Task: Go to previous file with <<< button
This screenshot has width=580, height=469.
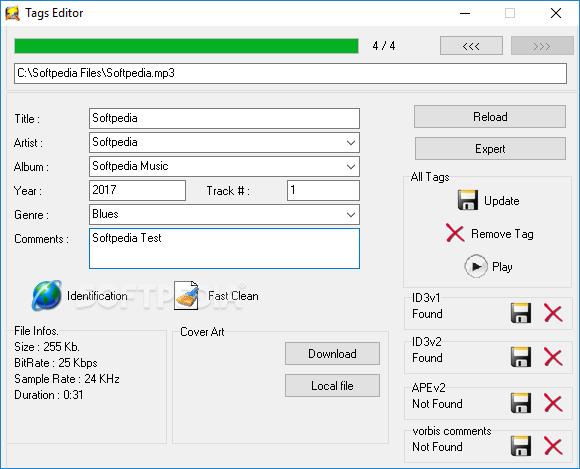Action: 471,46
